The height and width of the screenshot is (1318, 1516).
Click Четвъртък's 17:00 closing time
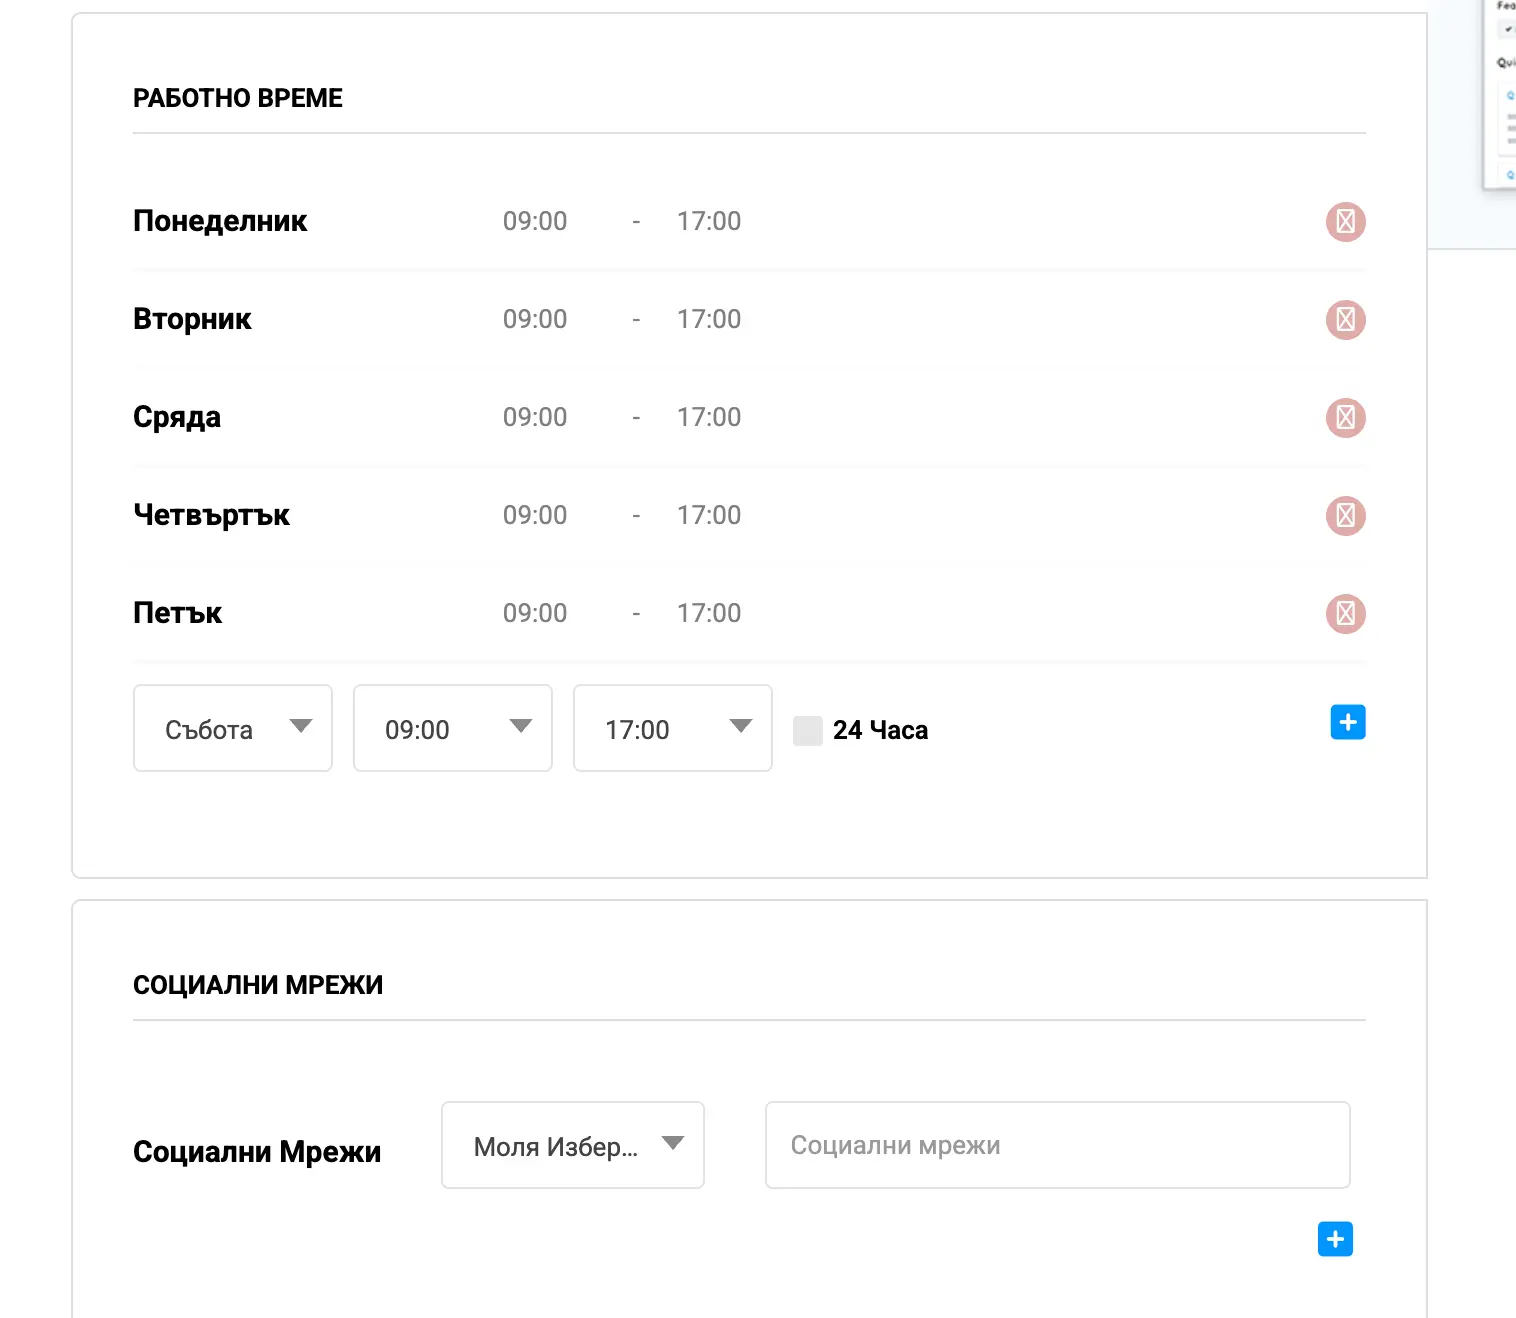click(708, 515)
